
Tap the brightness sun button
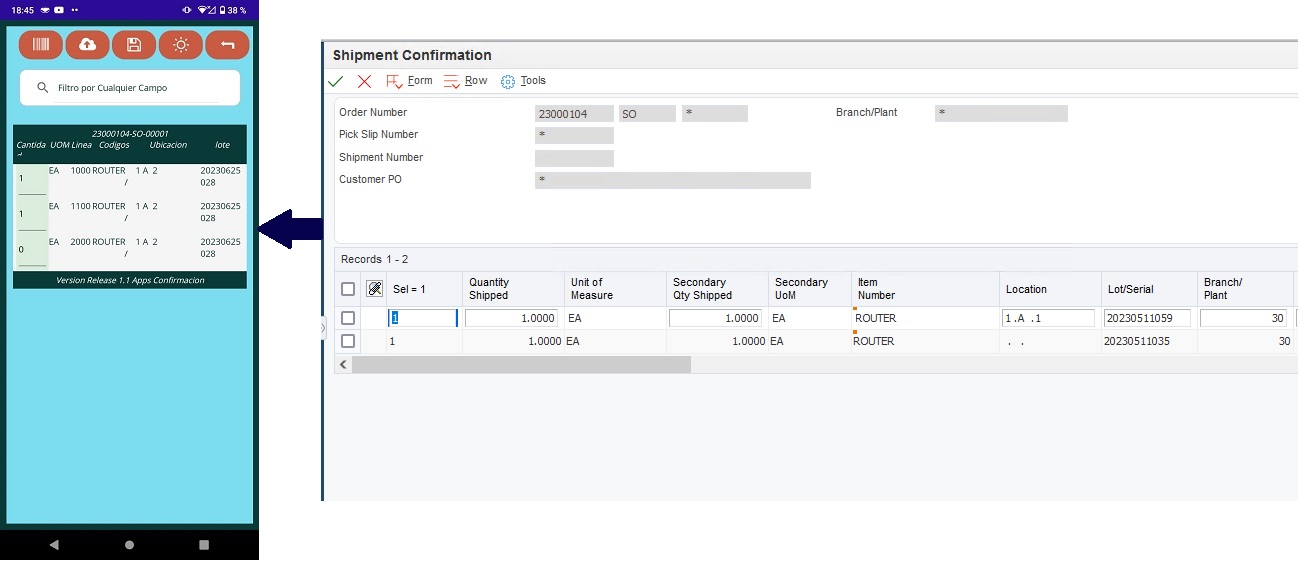(x=180, y=45)
